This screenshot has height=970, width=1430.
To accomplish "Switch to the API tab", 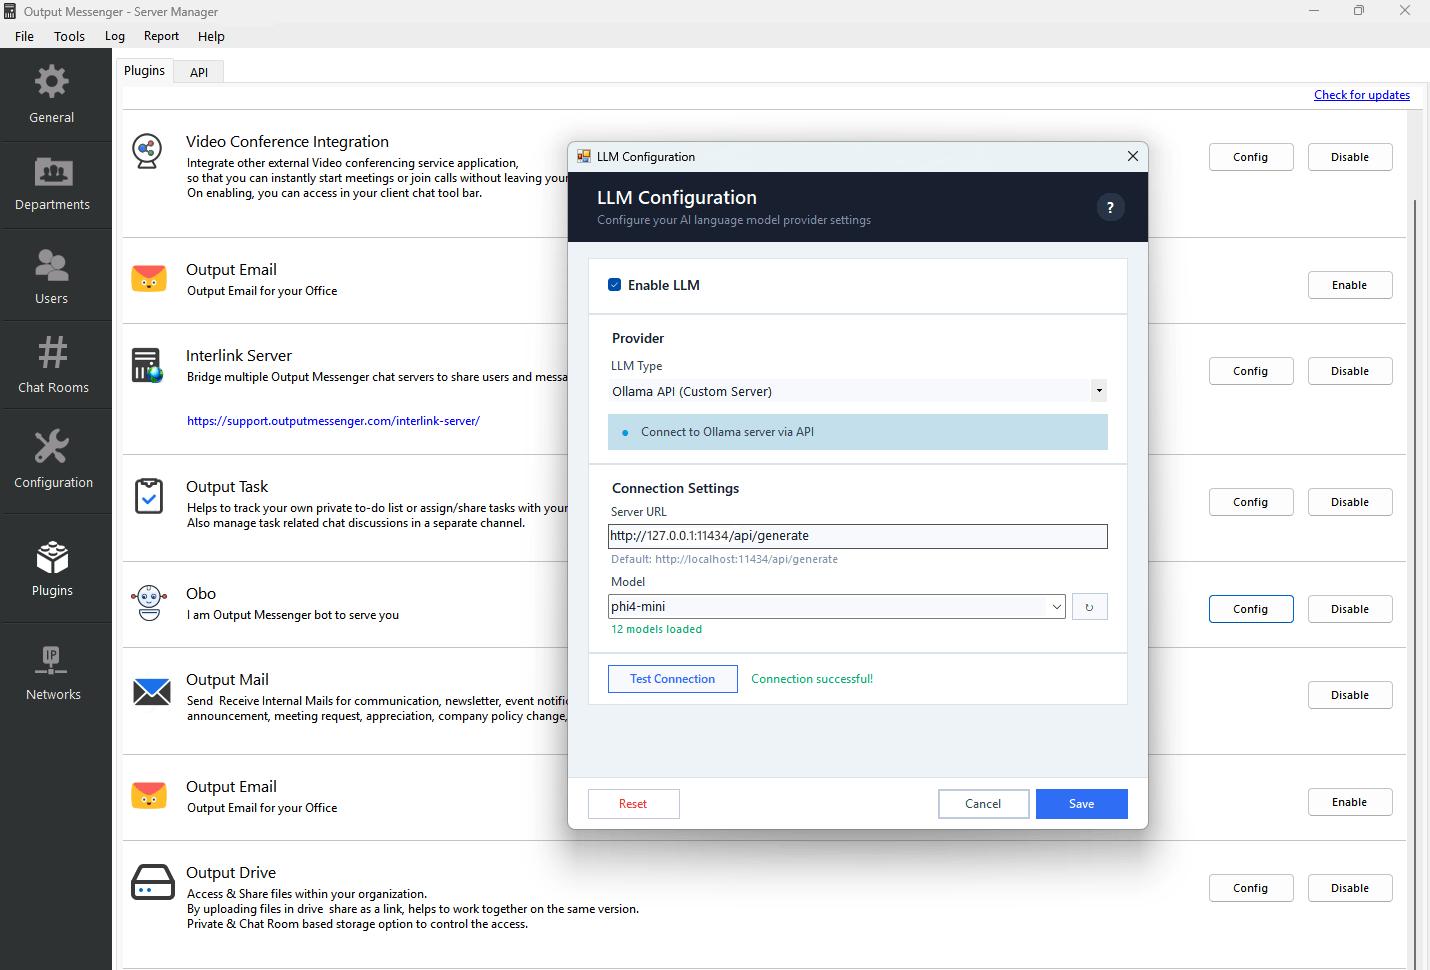I will point(199,72).
